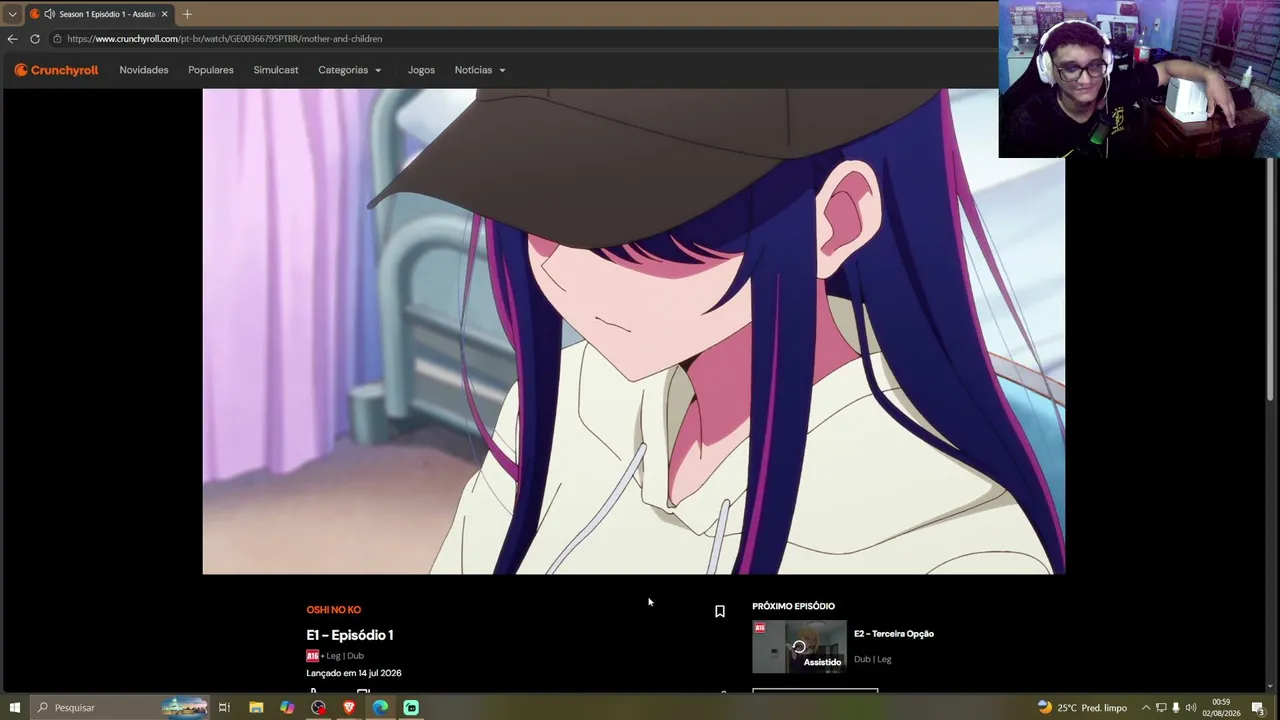The image size is (1280, 720).
Task: Open OBS Studio from the taskbar
Action: [x=318, y=708]
